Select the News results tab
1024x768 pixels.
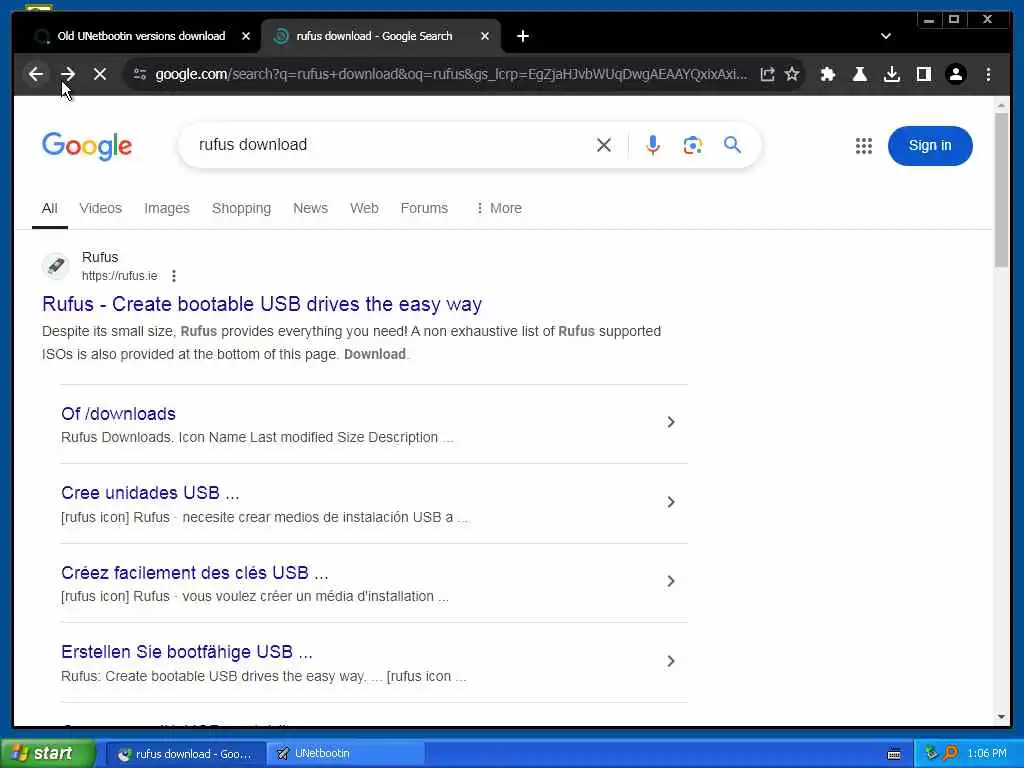(x=310, y=208)
